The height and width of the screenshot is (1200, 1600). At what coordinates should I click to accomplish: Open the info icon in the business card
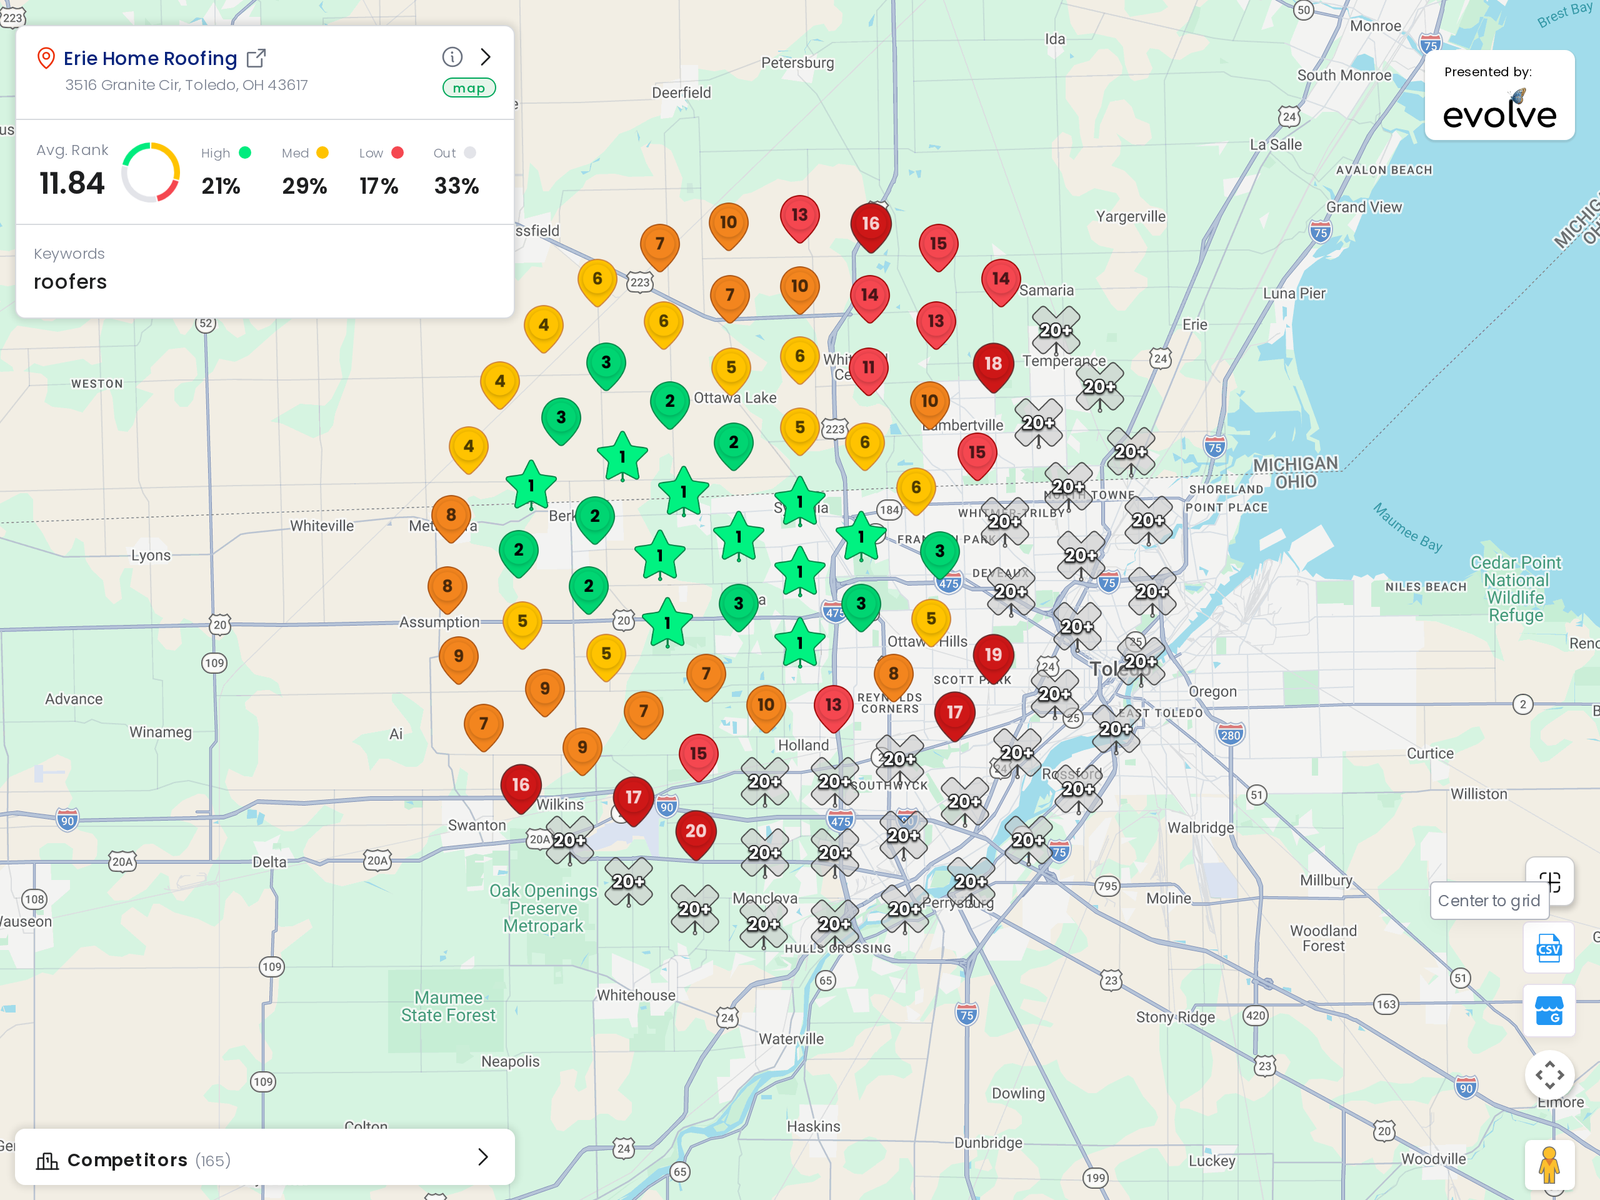tap(452, 57)
